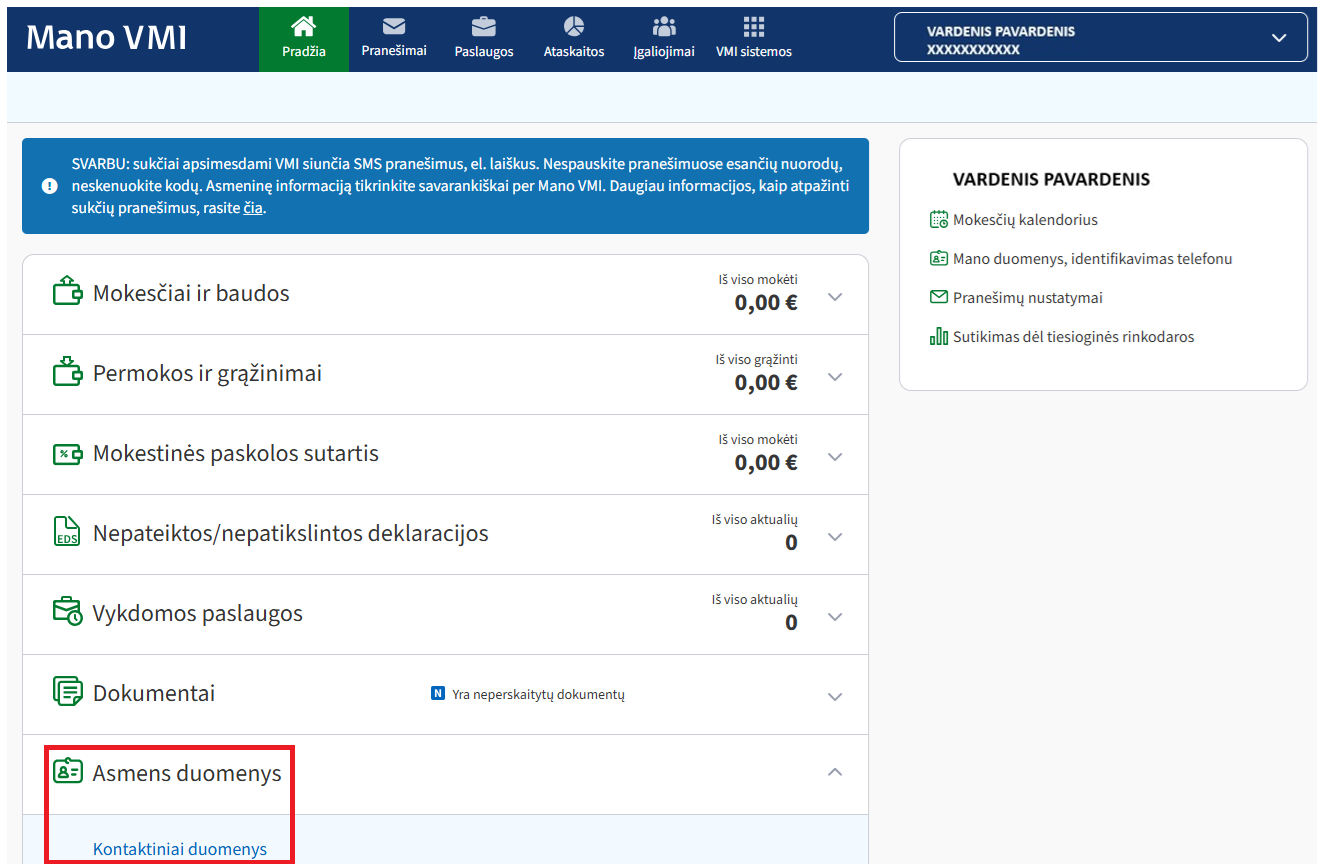Click the Mano VMI logo title
The height and width of the screenshot is (864, 1330).
click(x=106, y=37)
